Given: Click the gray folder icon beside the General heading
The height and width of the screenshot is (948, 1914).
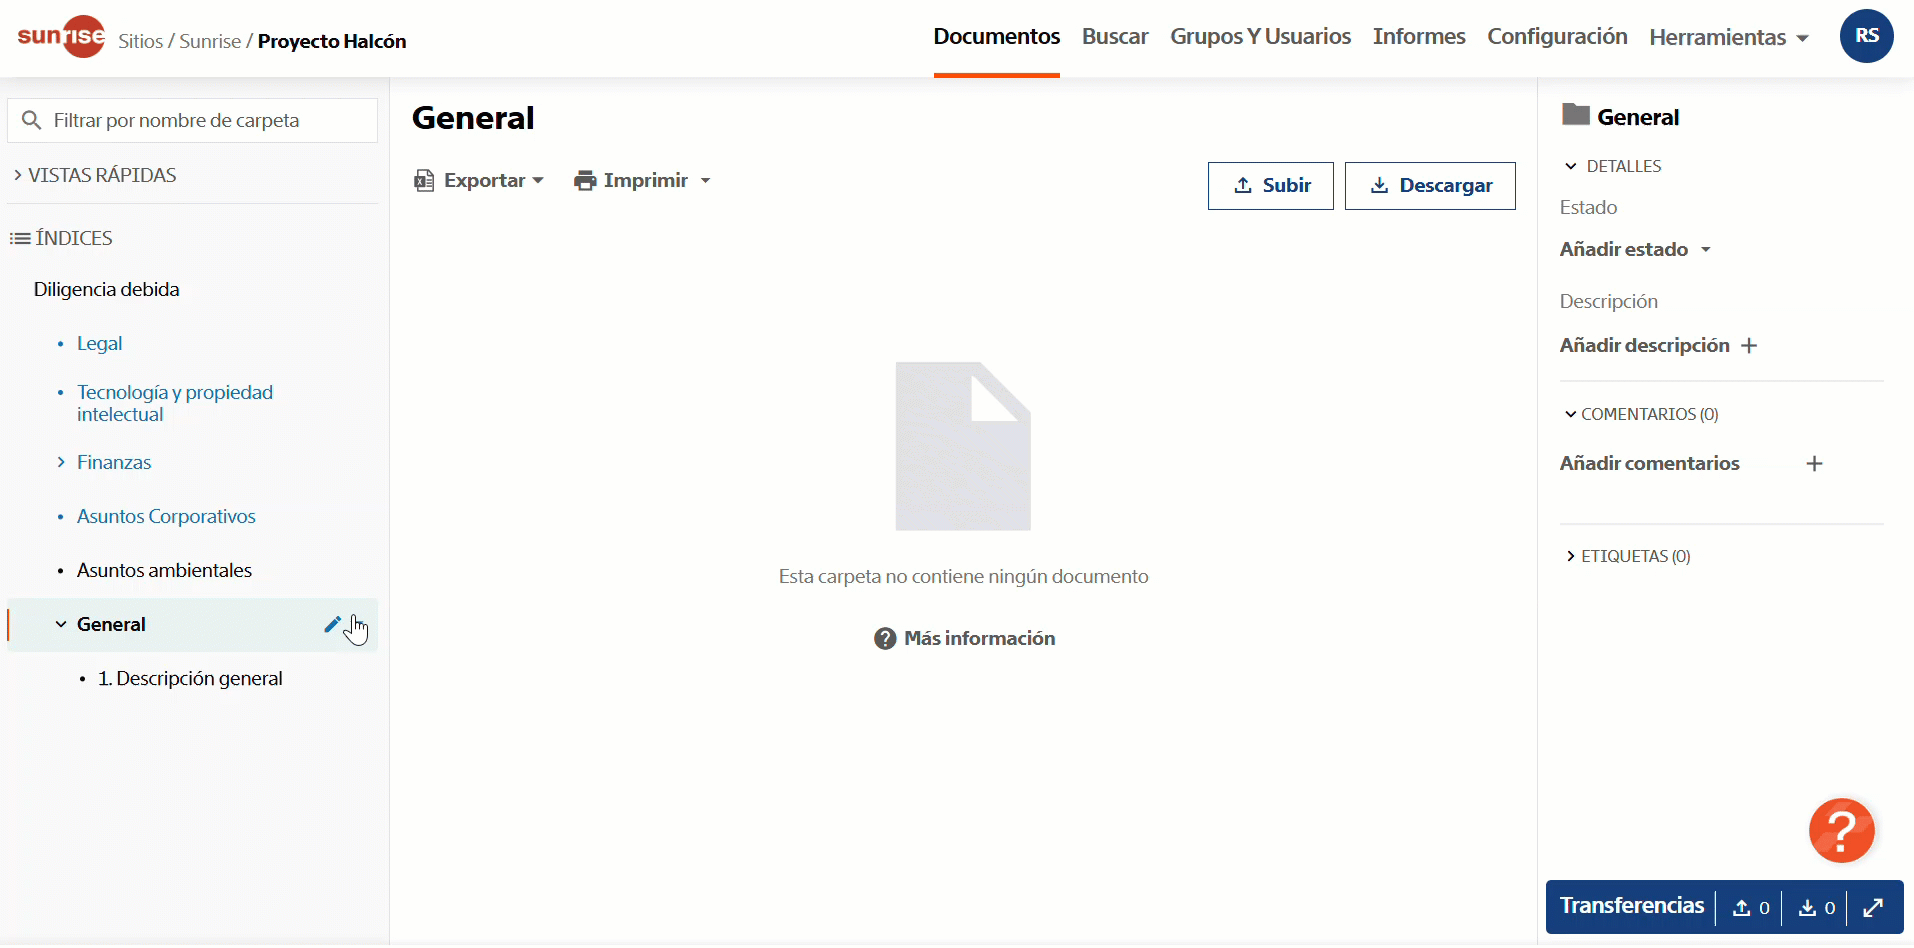Looking at the screenshot, I should click(x=1576, y=115).
